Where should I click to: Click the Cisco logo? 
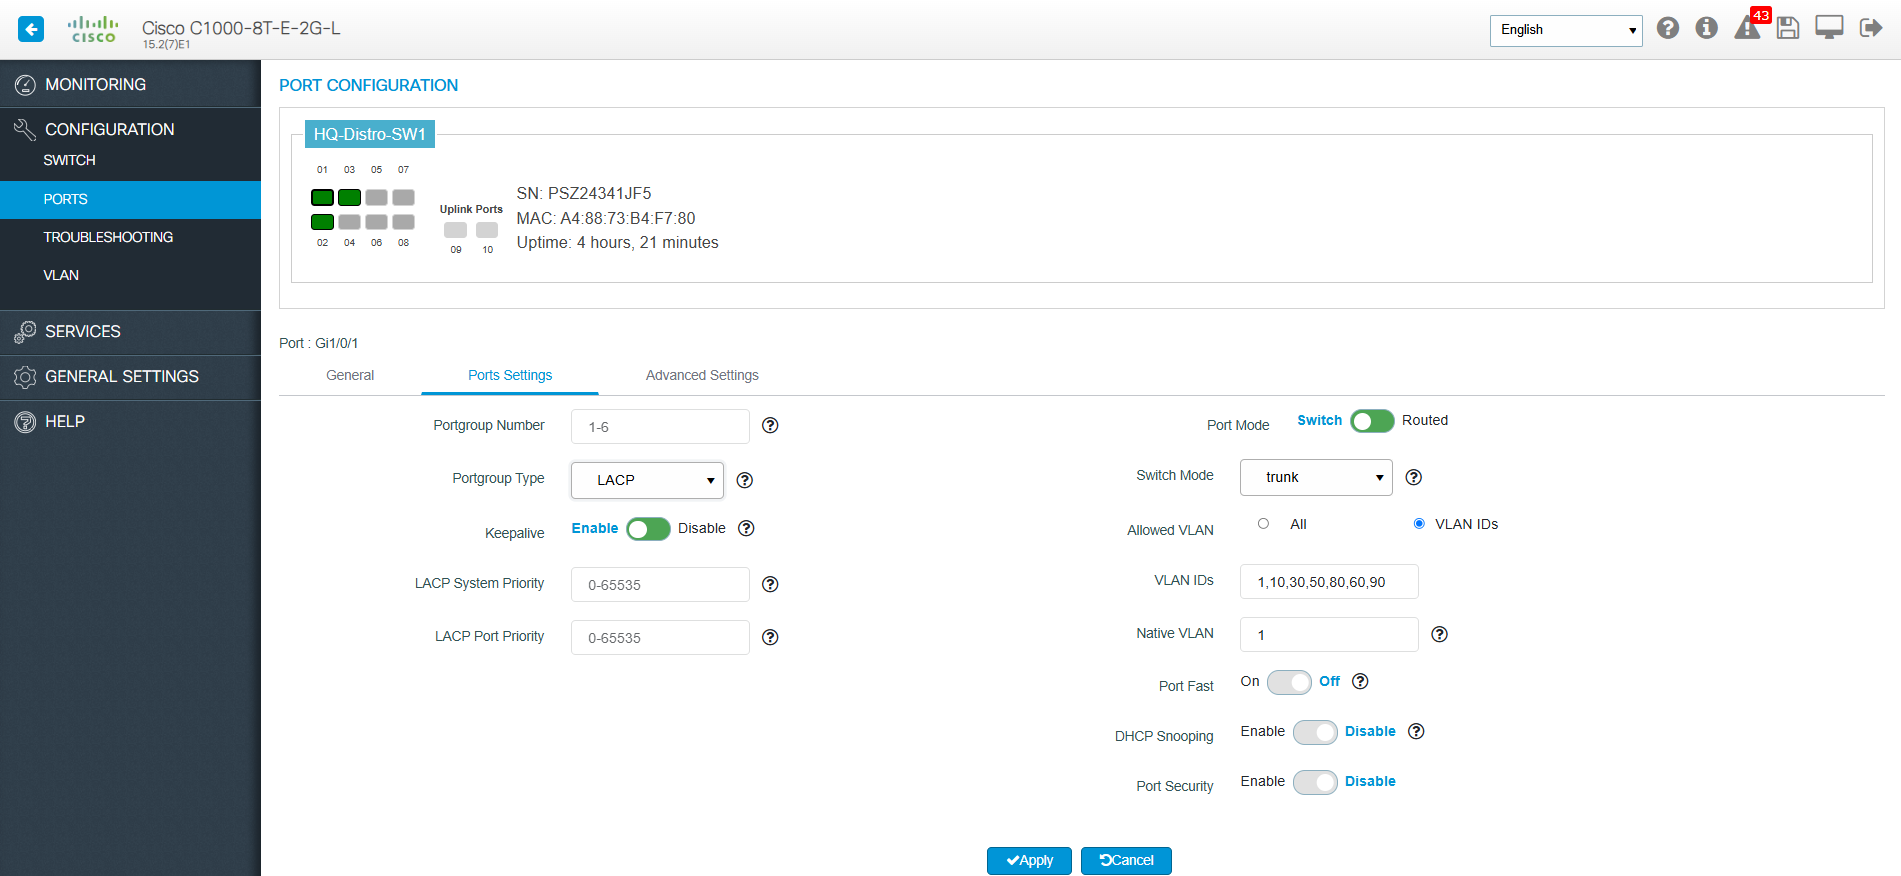coord(93,29)
